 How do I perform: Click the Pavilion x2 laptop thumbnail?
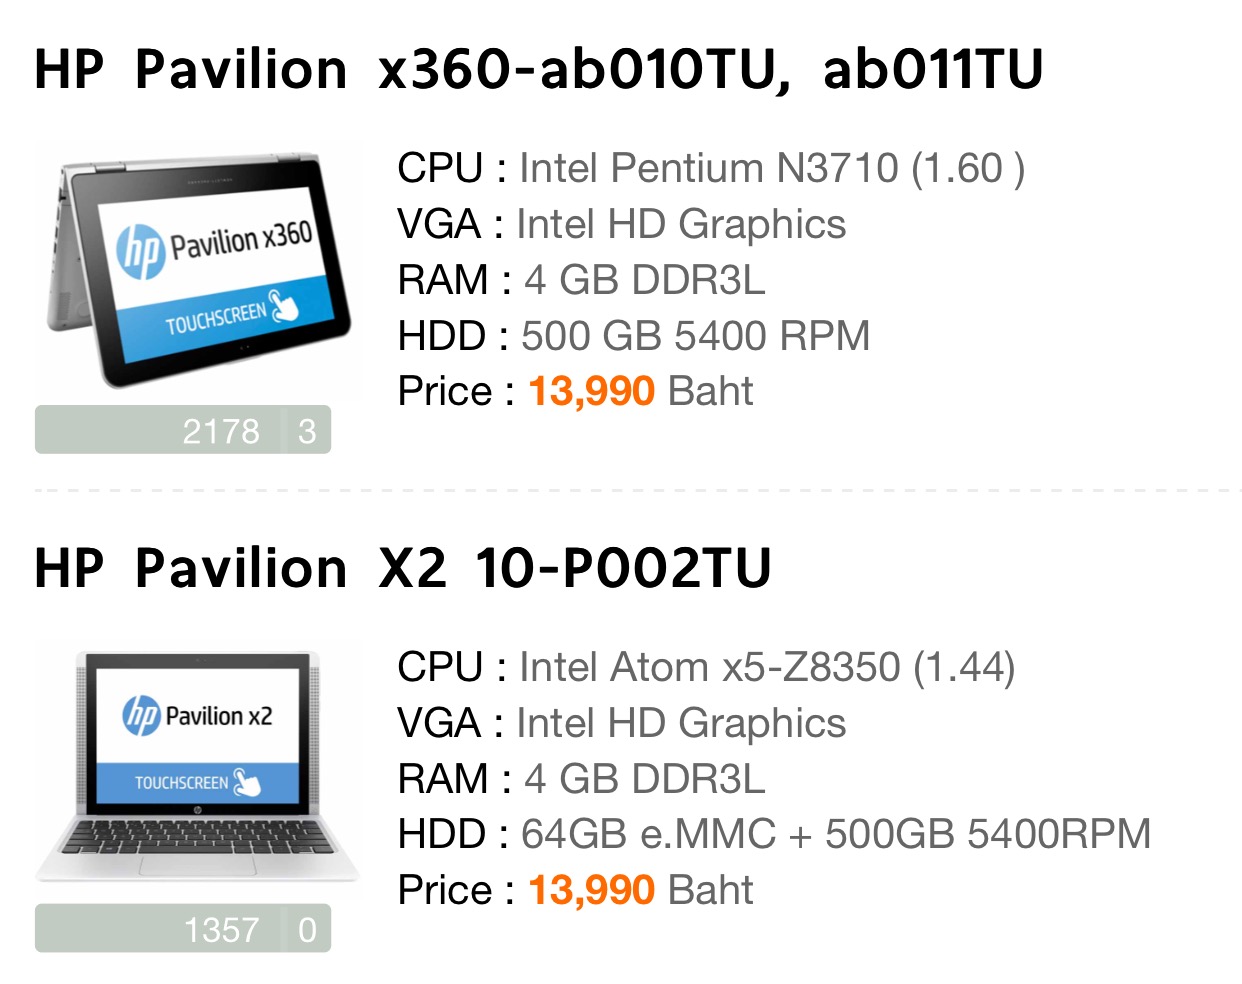(x=197, y=768)
